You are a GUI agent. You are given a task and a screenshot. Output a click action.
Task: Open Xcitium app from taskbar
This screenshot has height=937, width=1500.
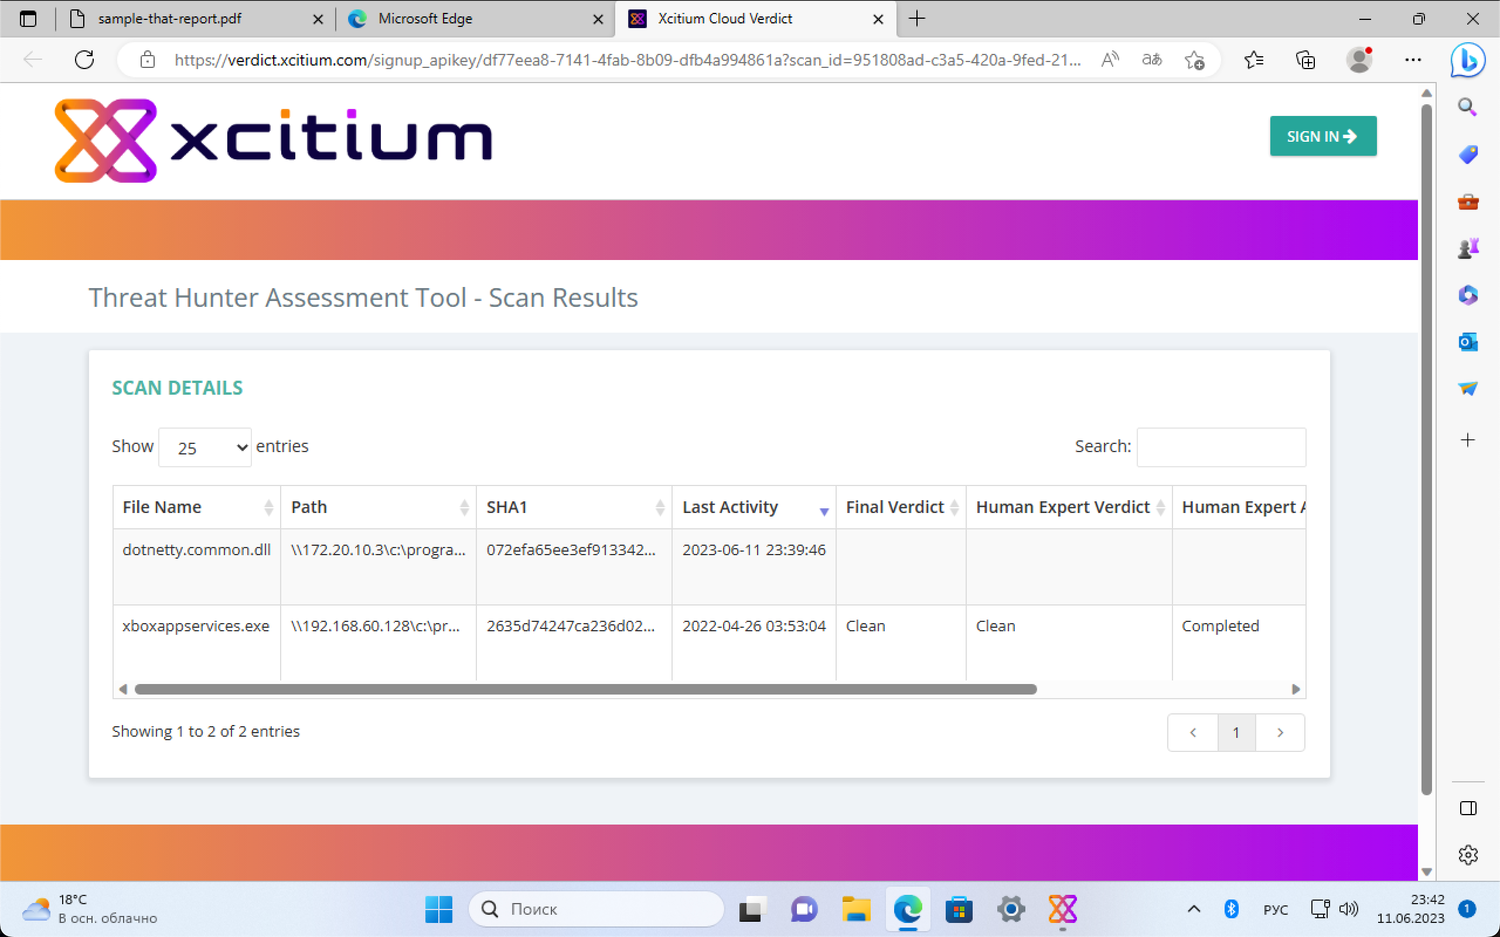1062,909
